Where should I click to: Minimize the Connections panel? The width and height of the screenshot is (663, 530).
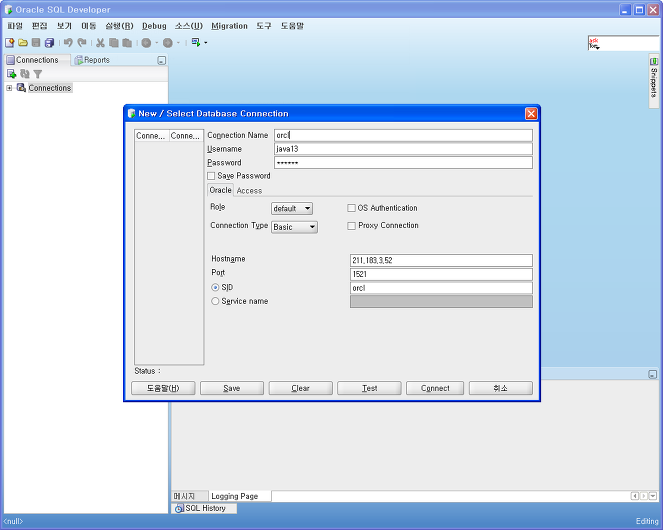[x=162, y=60]
